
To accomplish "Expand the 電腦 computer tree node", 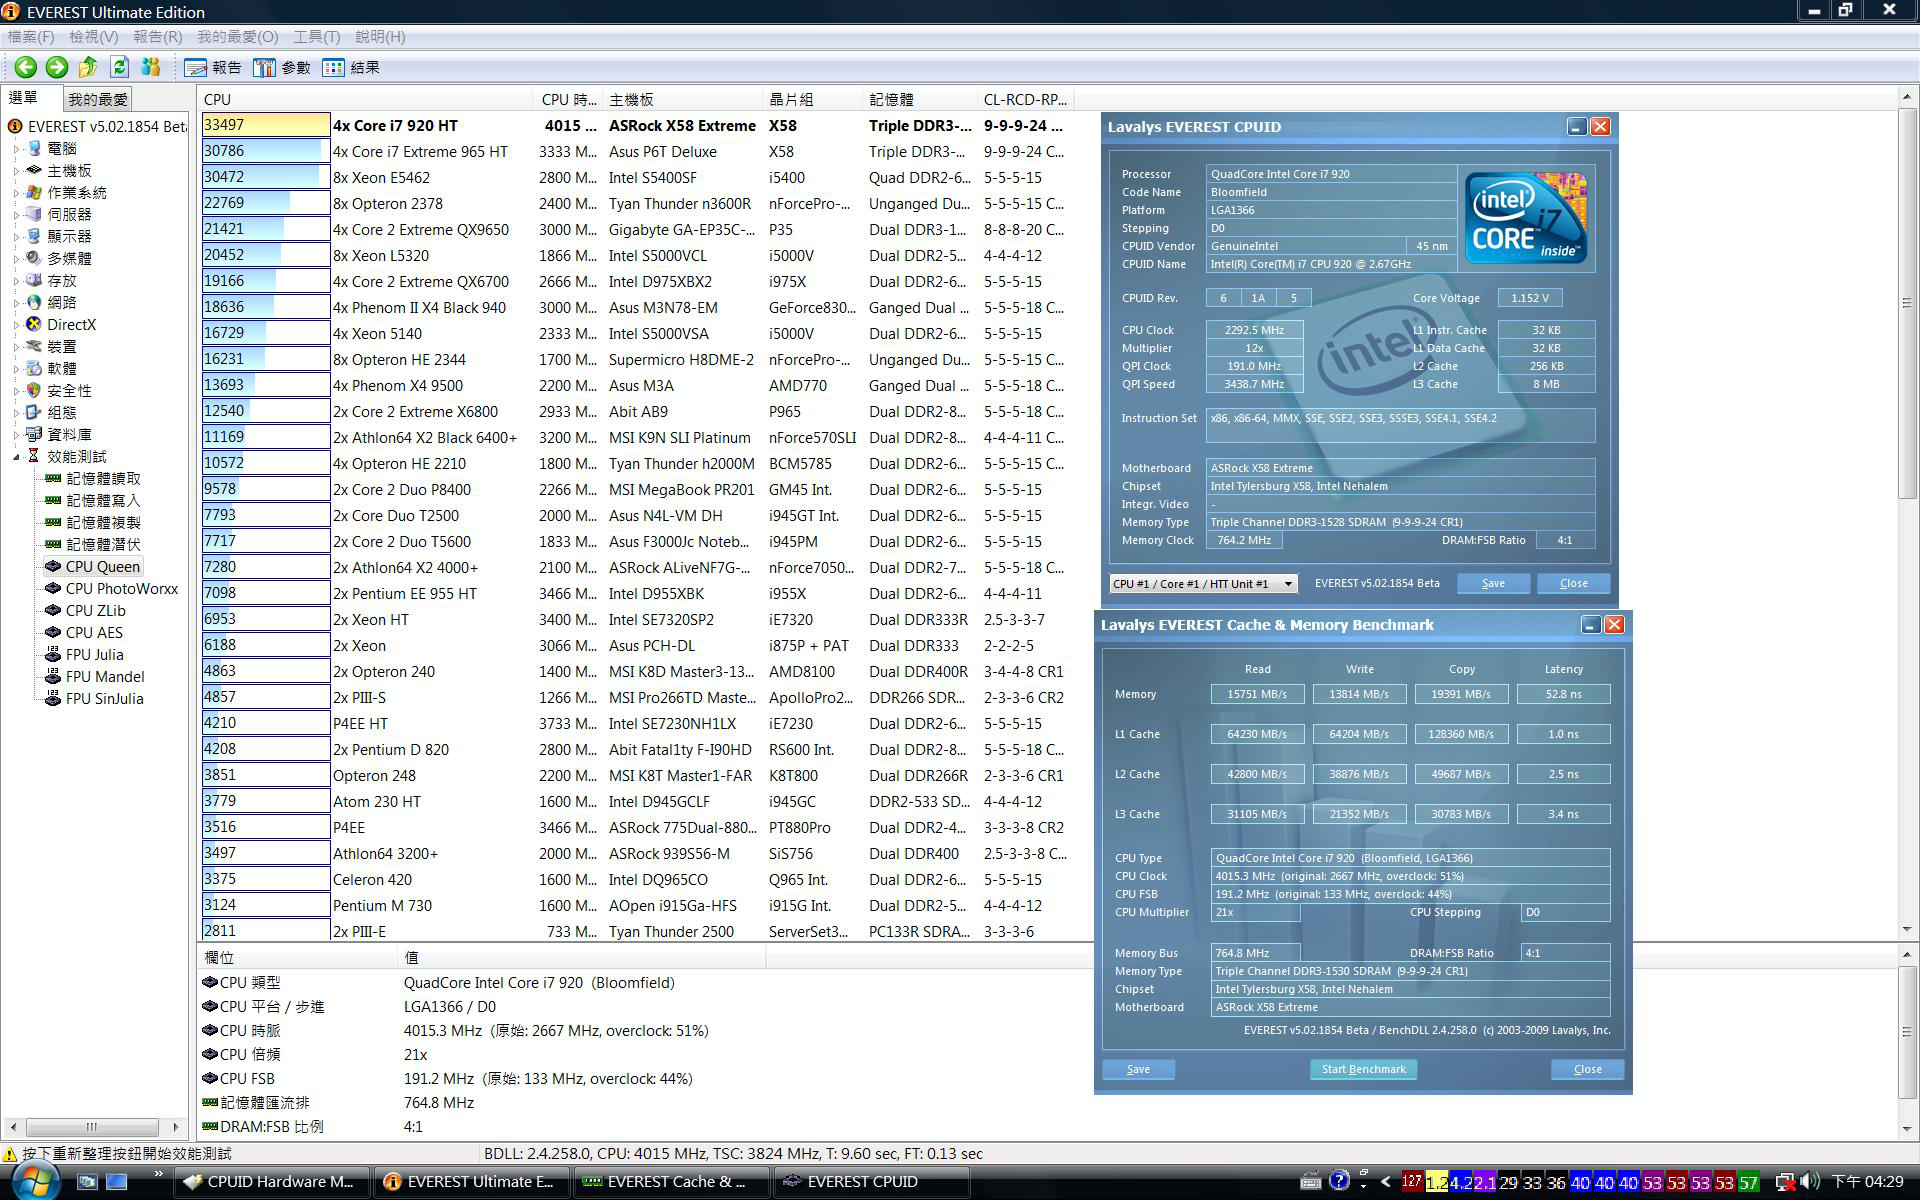I will tap(16, 148).
